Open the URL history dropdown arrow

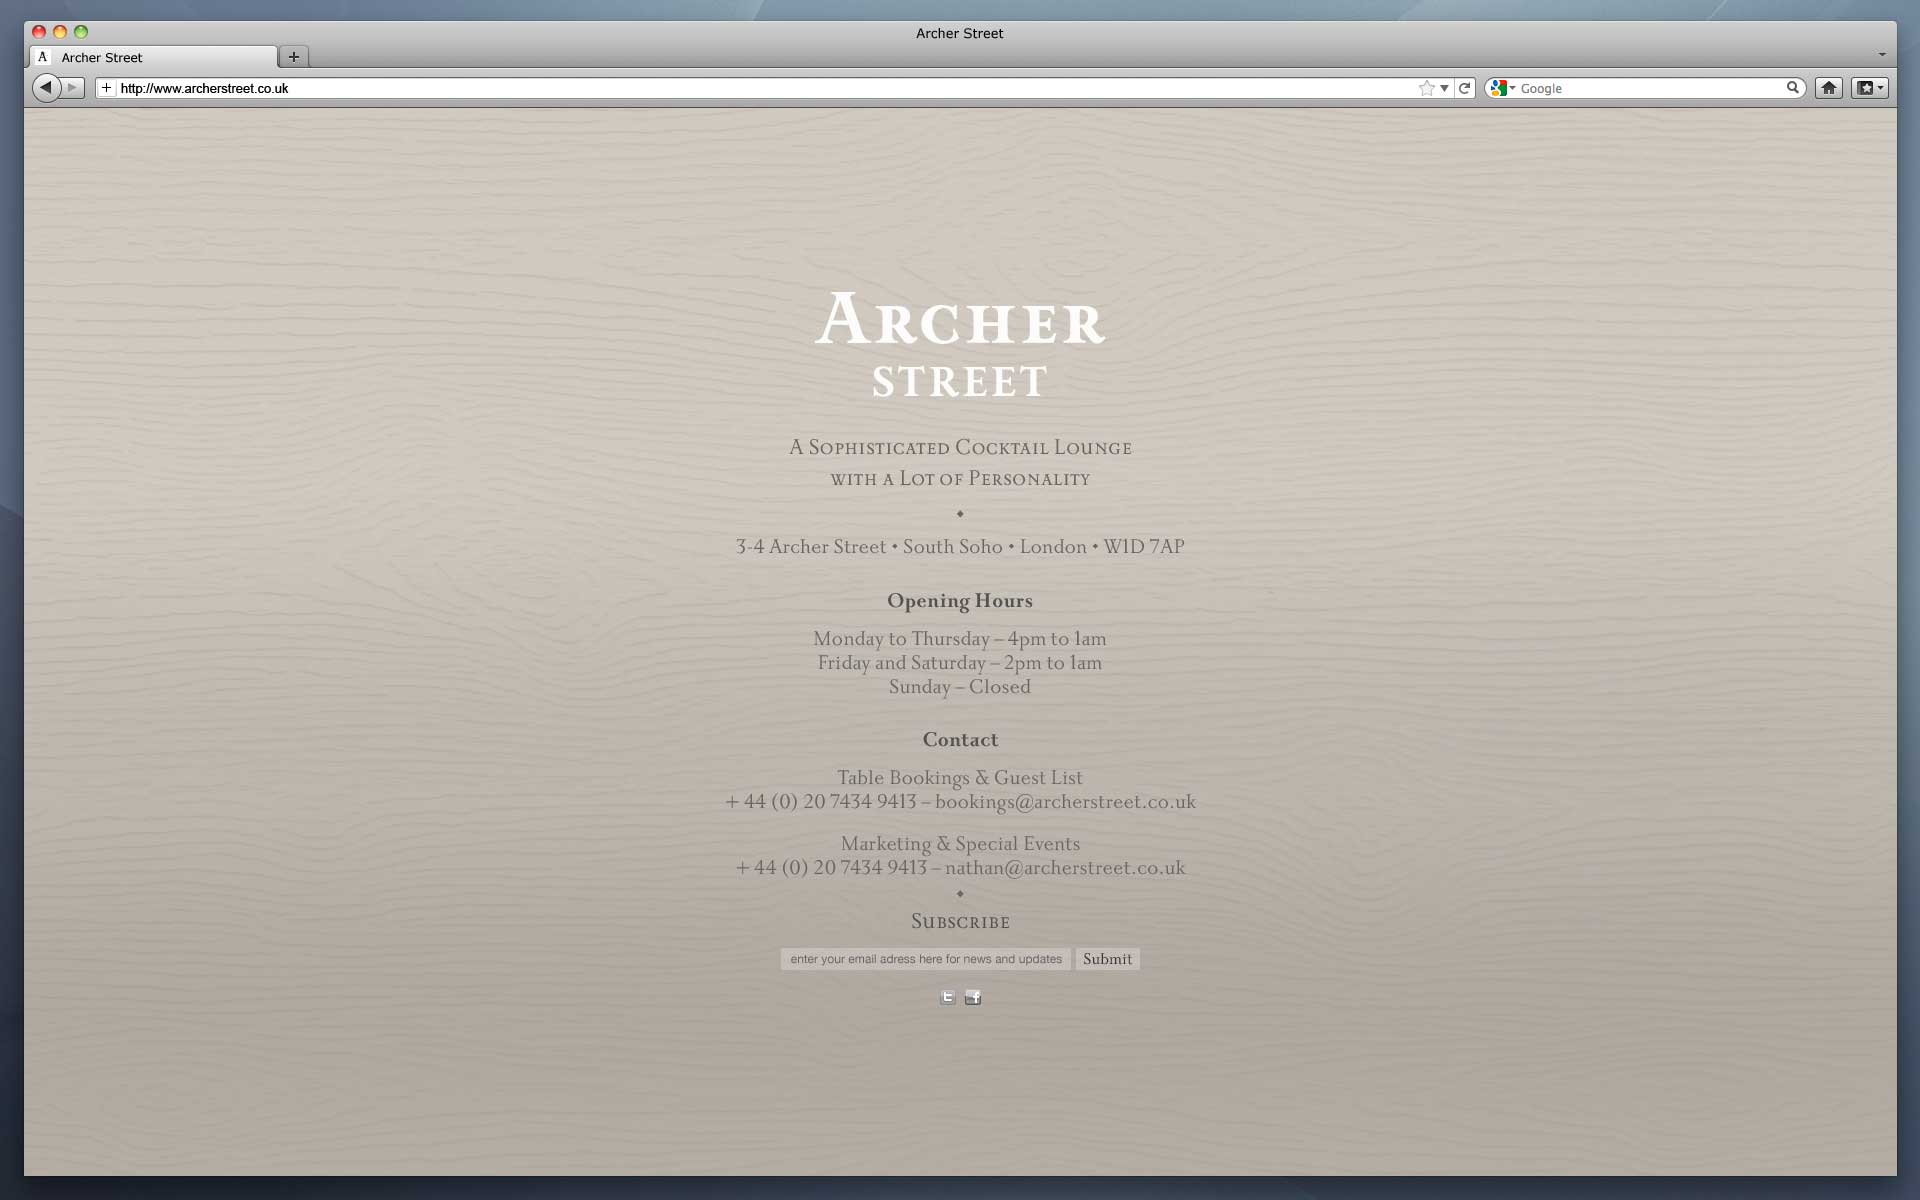[1444, 88]
